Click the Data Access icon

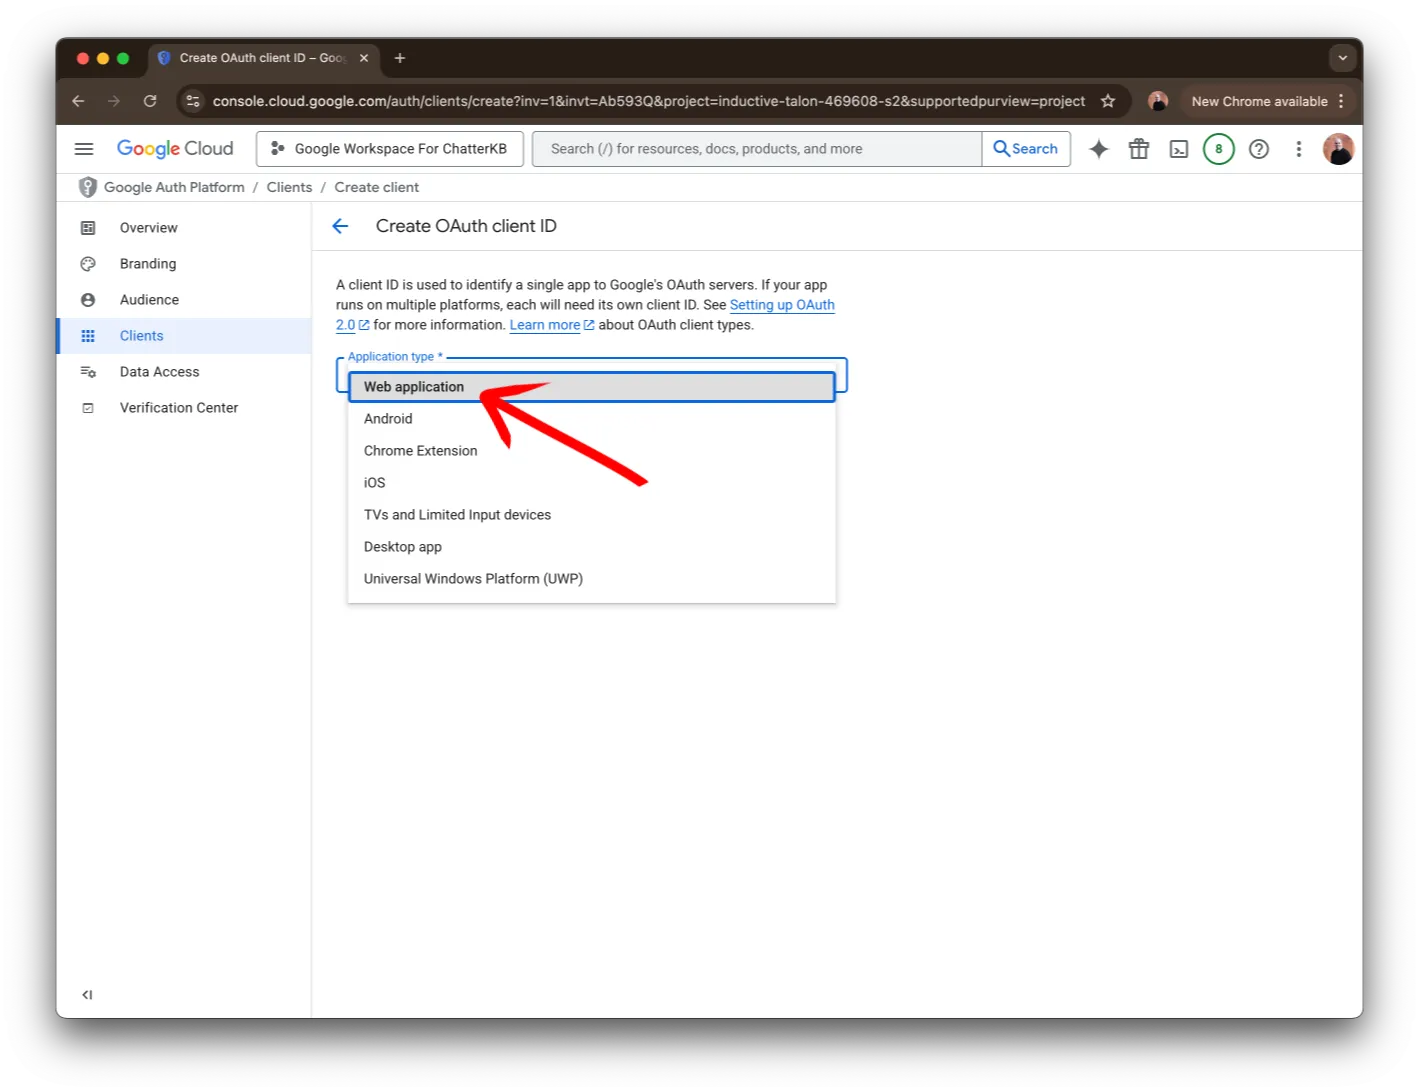(88, 372)
